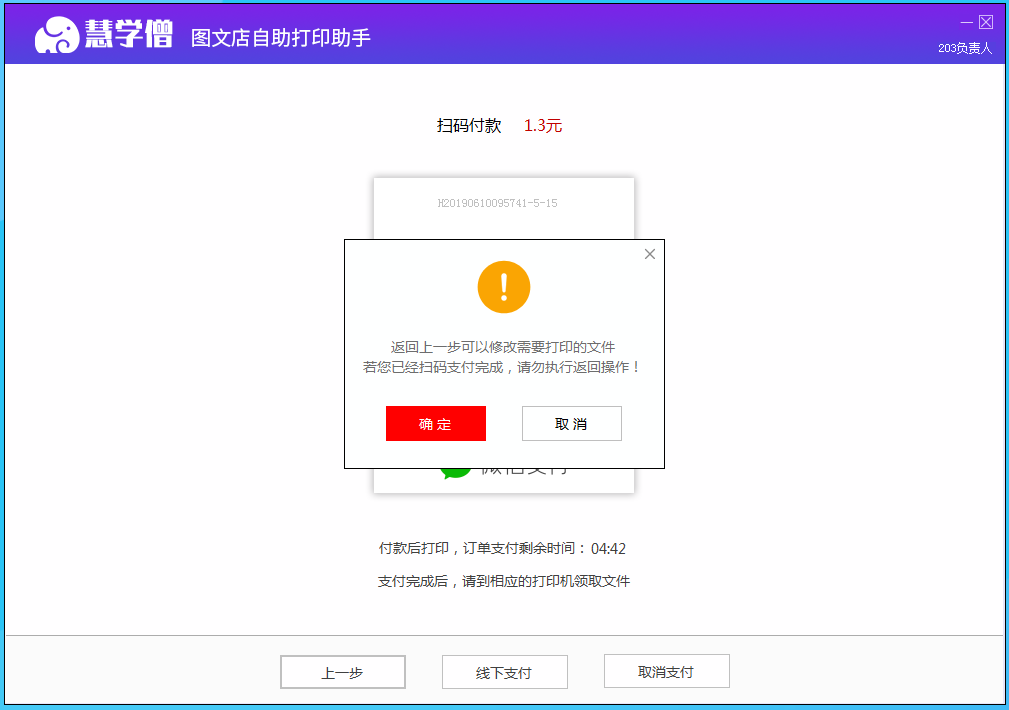Click the 支付完成后 printer pickup instruction text
The width and height of the screenshot is (1009, 710).
click(504, 581)
